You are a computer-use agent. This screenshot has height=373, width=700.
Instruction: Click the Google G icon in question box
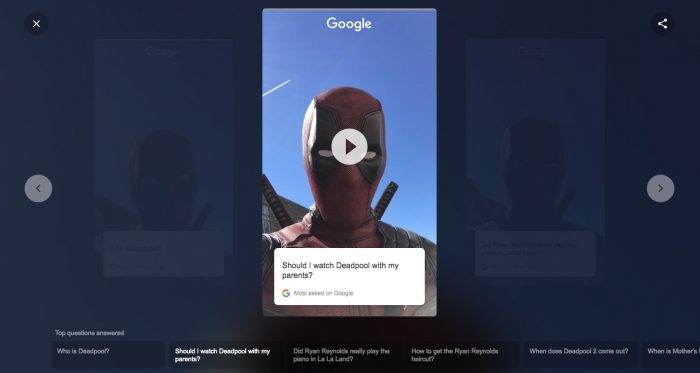point(286,293)
